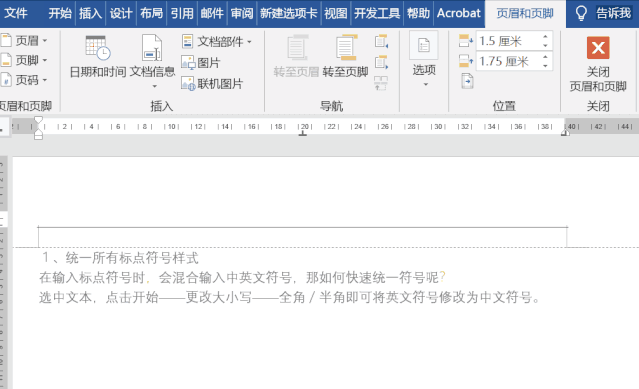Screen dimensions: 639x389
Task: Click the center tab stop marker on ruler
Action: (303, 133)
